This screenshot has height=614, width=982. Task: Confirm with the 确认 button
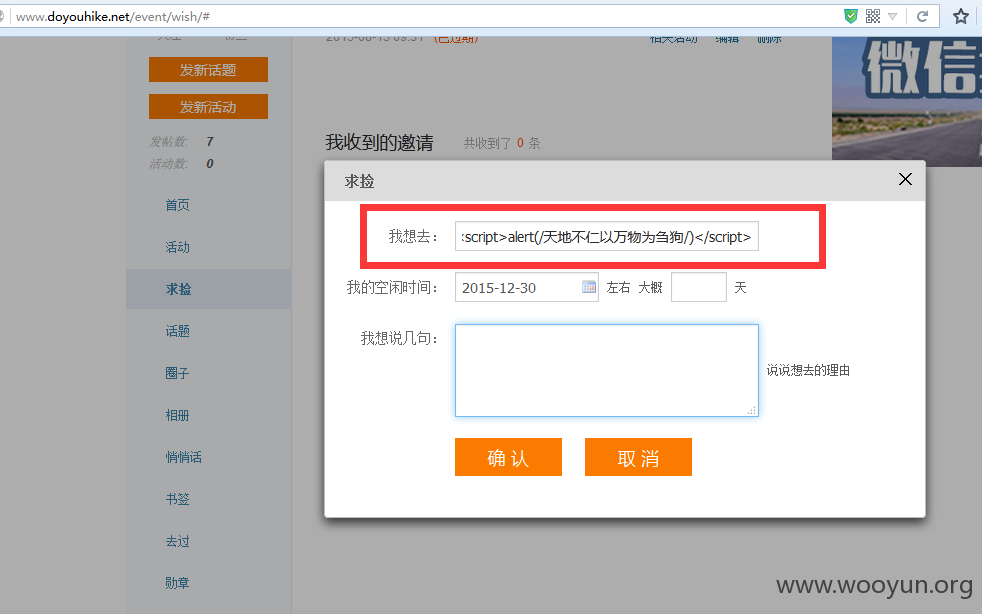point(508,457)
